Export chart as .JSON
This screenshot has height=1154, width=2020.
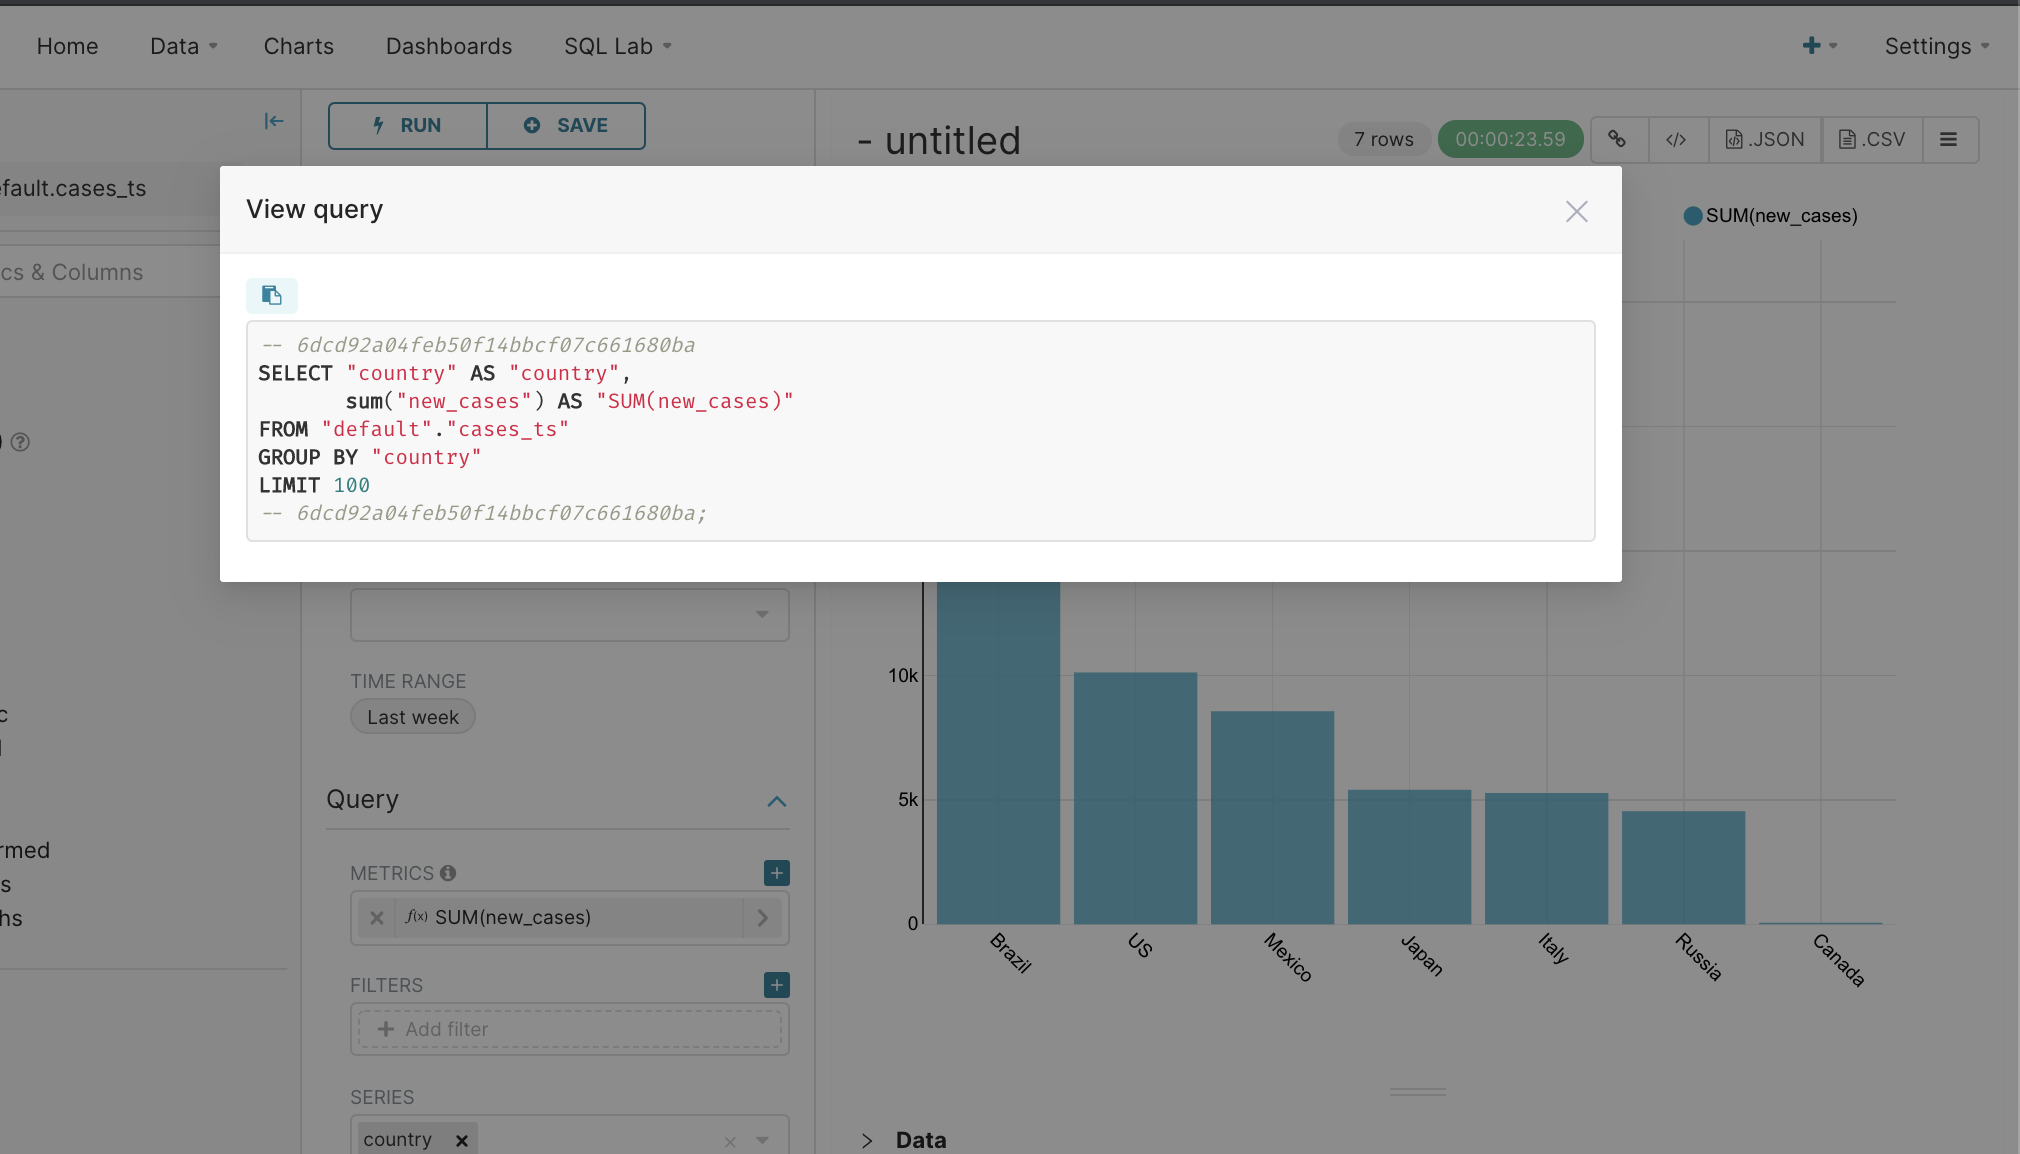tap(1765, 139)
